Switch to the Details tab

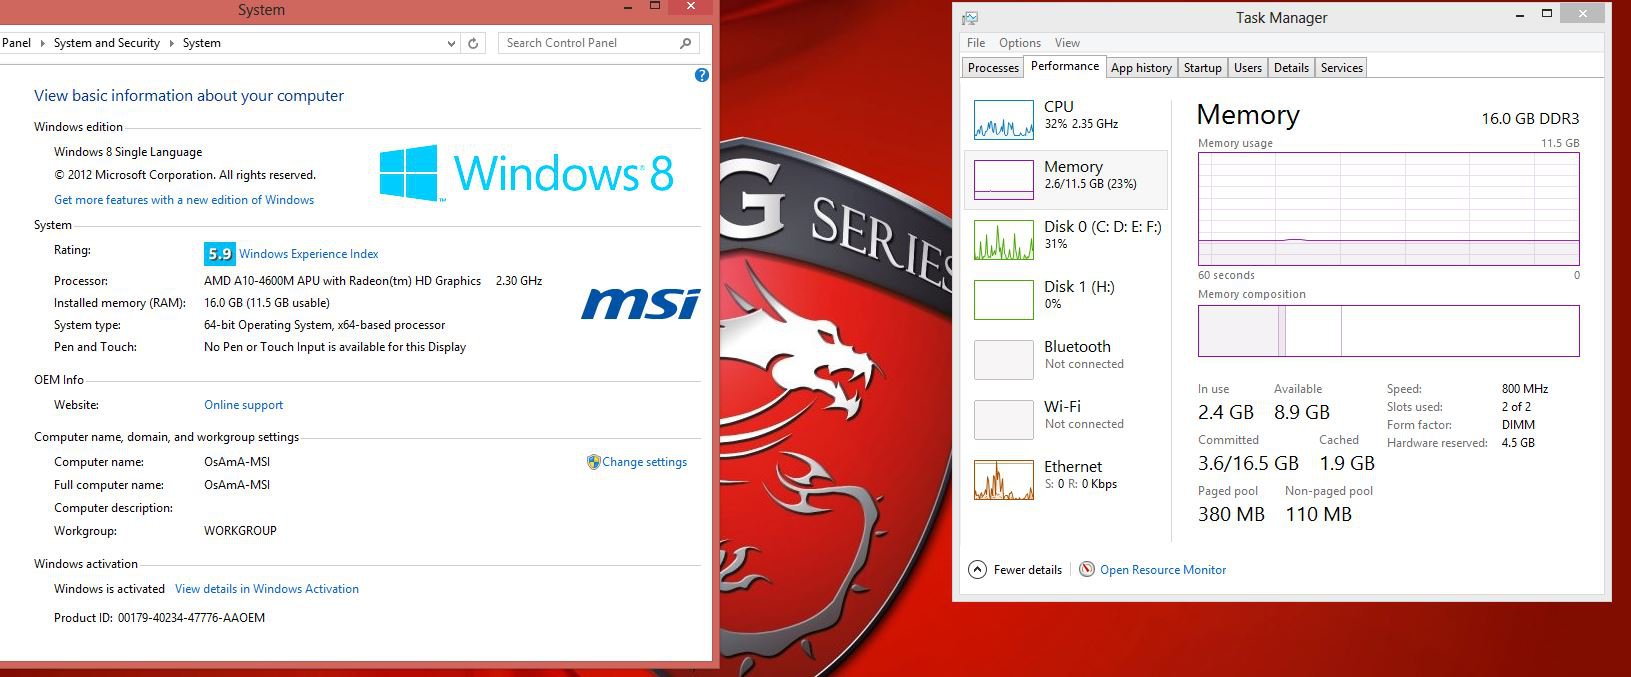point(1291,68)
